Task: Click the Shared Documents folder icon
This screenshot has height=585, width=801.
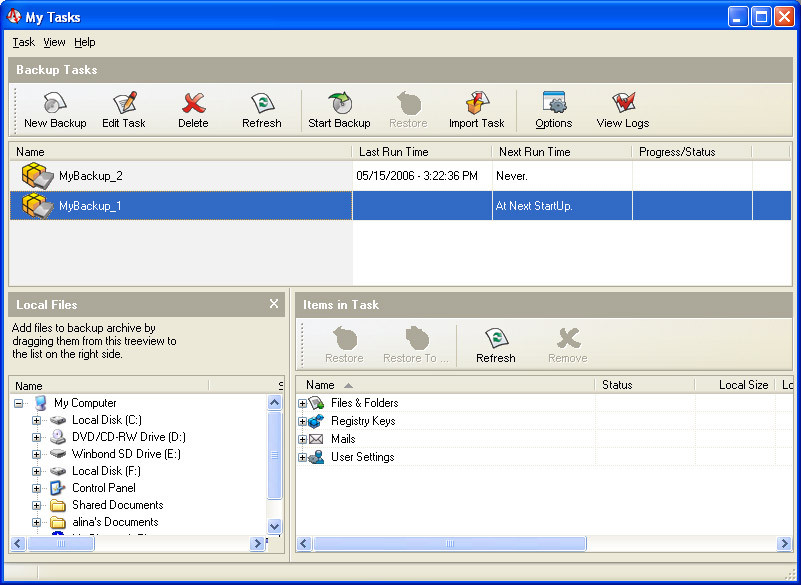Action: point(58,505)
